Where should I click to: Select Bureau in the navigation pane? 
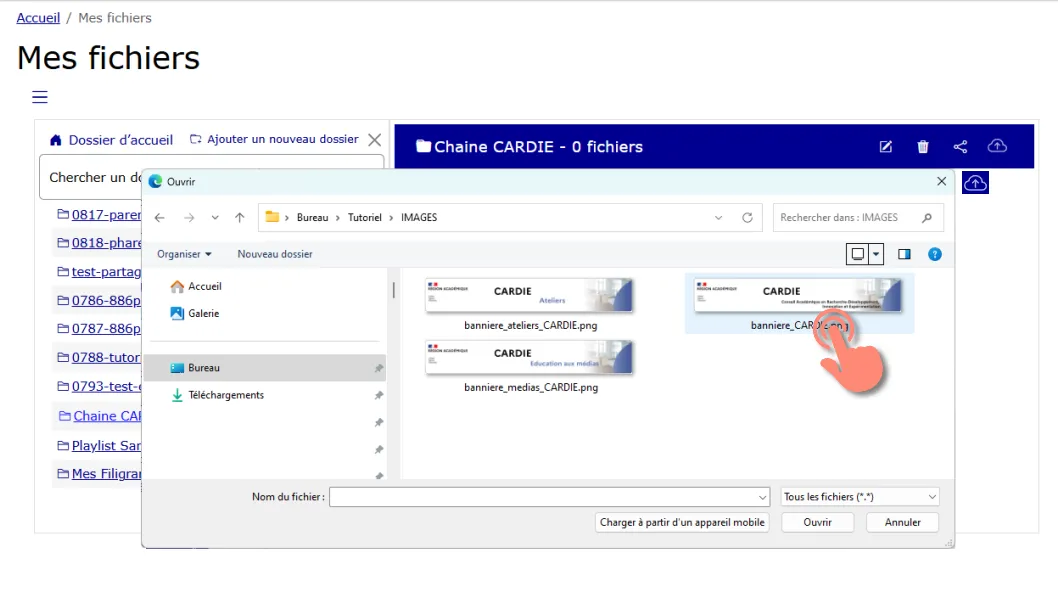(265, 368)
